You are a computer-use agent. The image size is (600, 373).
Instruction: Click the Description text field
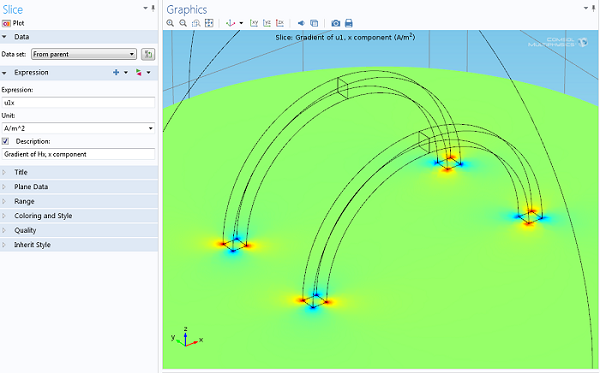coord(78,154)
